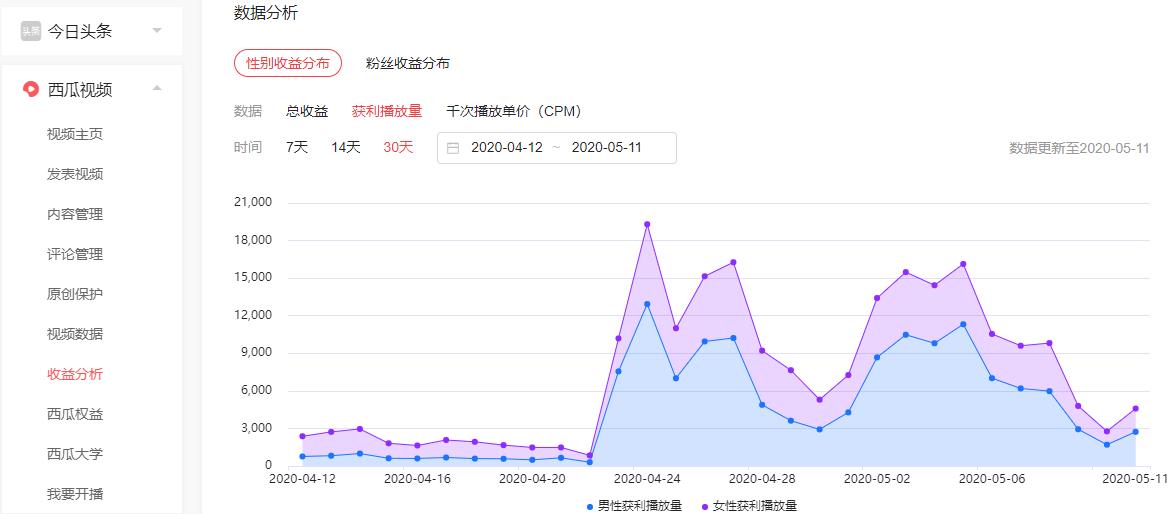Expand the 今日头条 sidebar section arrow

click(x=157, y=31)
